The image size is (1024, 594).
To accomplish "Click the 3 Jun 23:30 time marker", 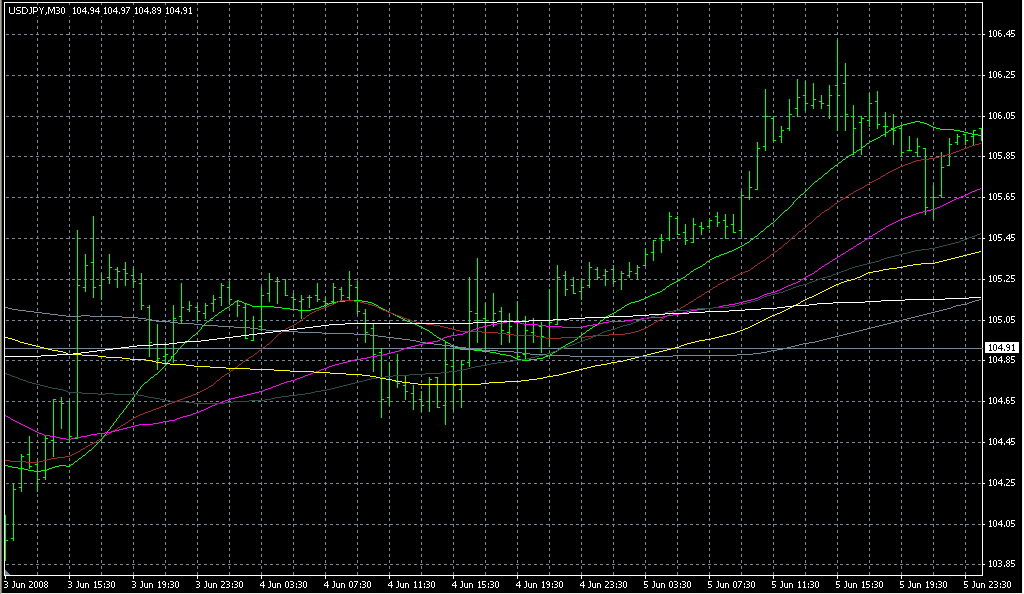I will tap(221, 583).
